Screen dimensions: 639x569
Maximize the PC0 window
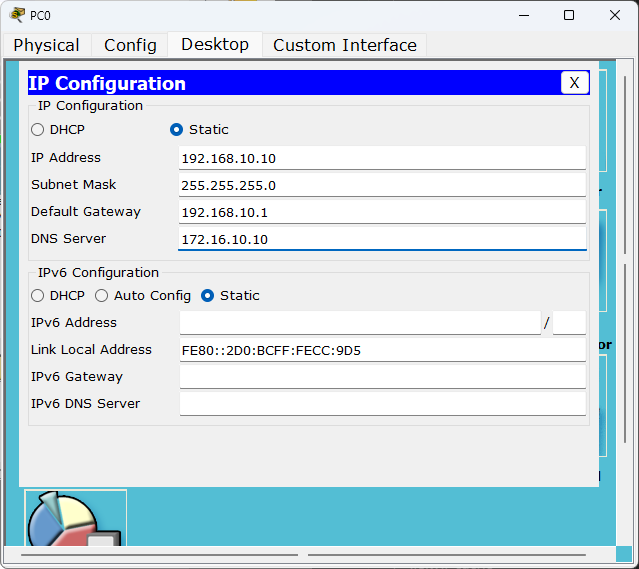point(569,15)
